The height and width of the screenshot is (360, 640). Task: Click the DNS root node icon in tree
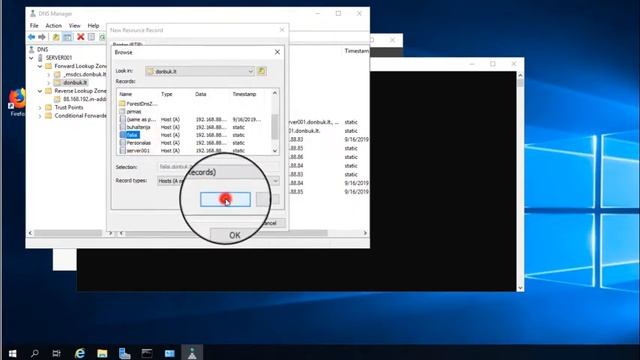coord(31,49)
